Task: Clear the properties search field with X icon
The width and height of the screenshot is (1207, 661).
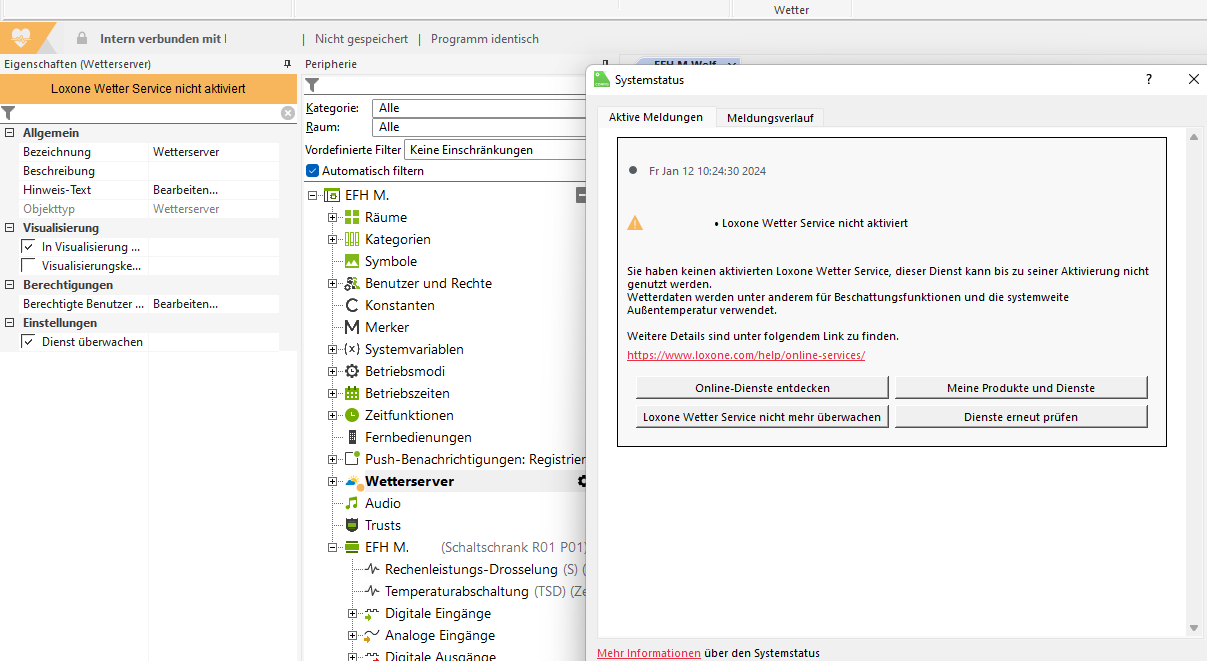Action: point(288,113)
